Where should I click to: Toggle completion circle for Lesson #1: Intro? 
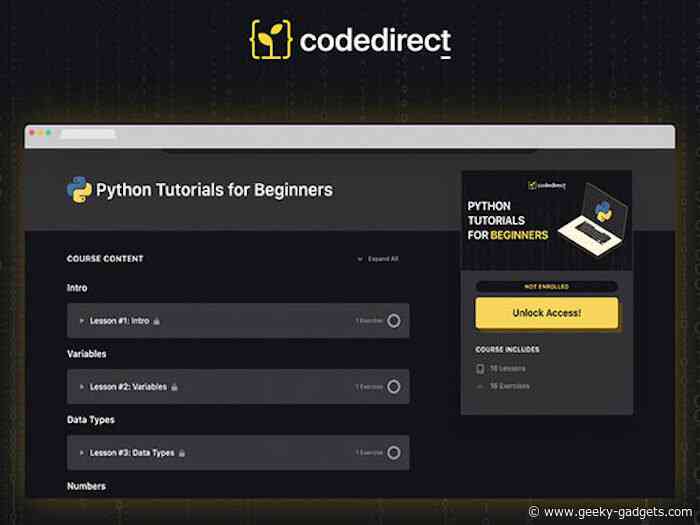pyautogui.click(x=393, y=321)
